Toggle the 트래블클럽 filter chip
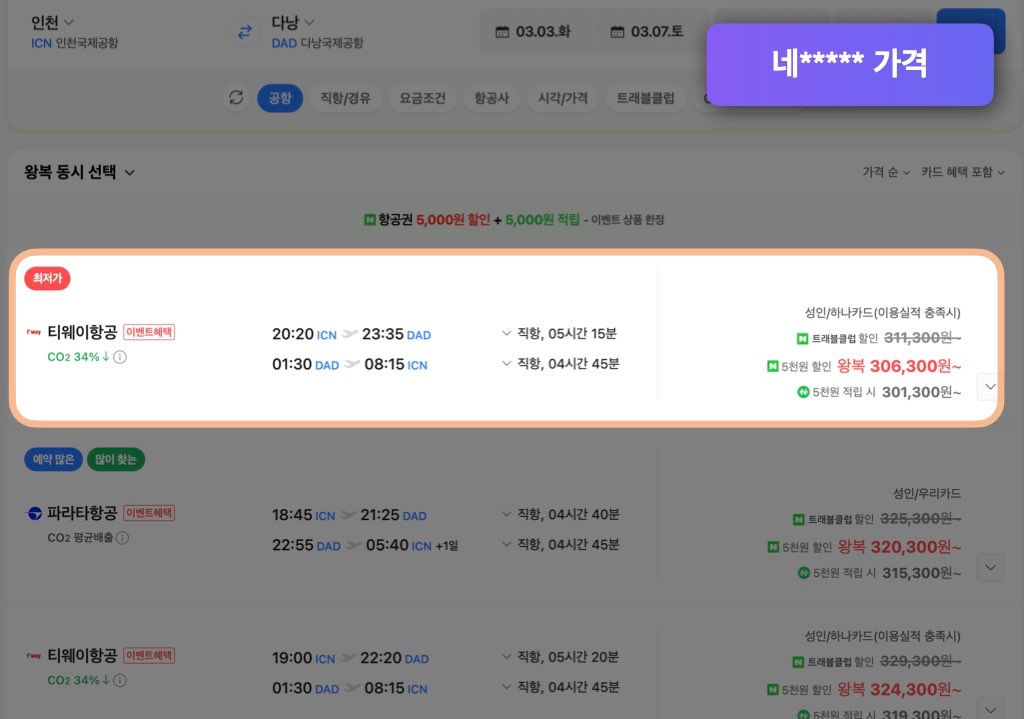The width and height of the screenshot is (1024, 719). 645,98
